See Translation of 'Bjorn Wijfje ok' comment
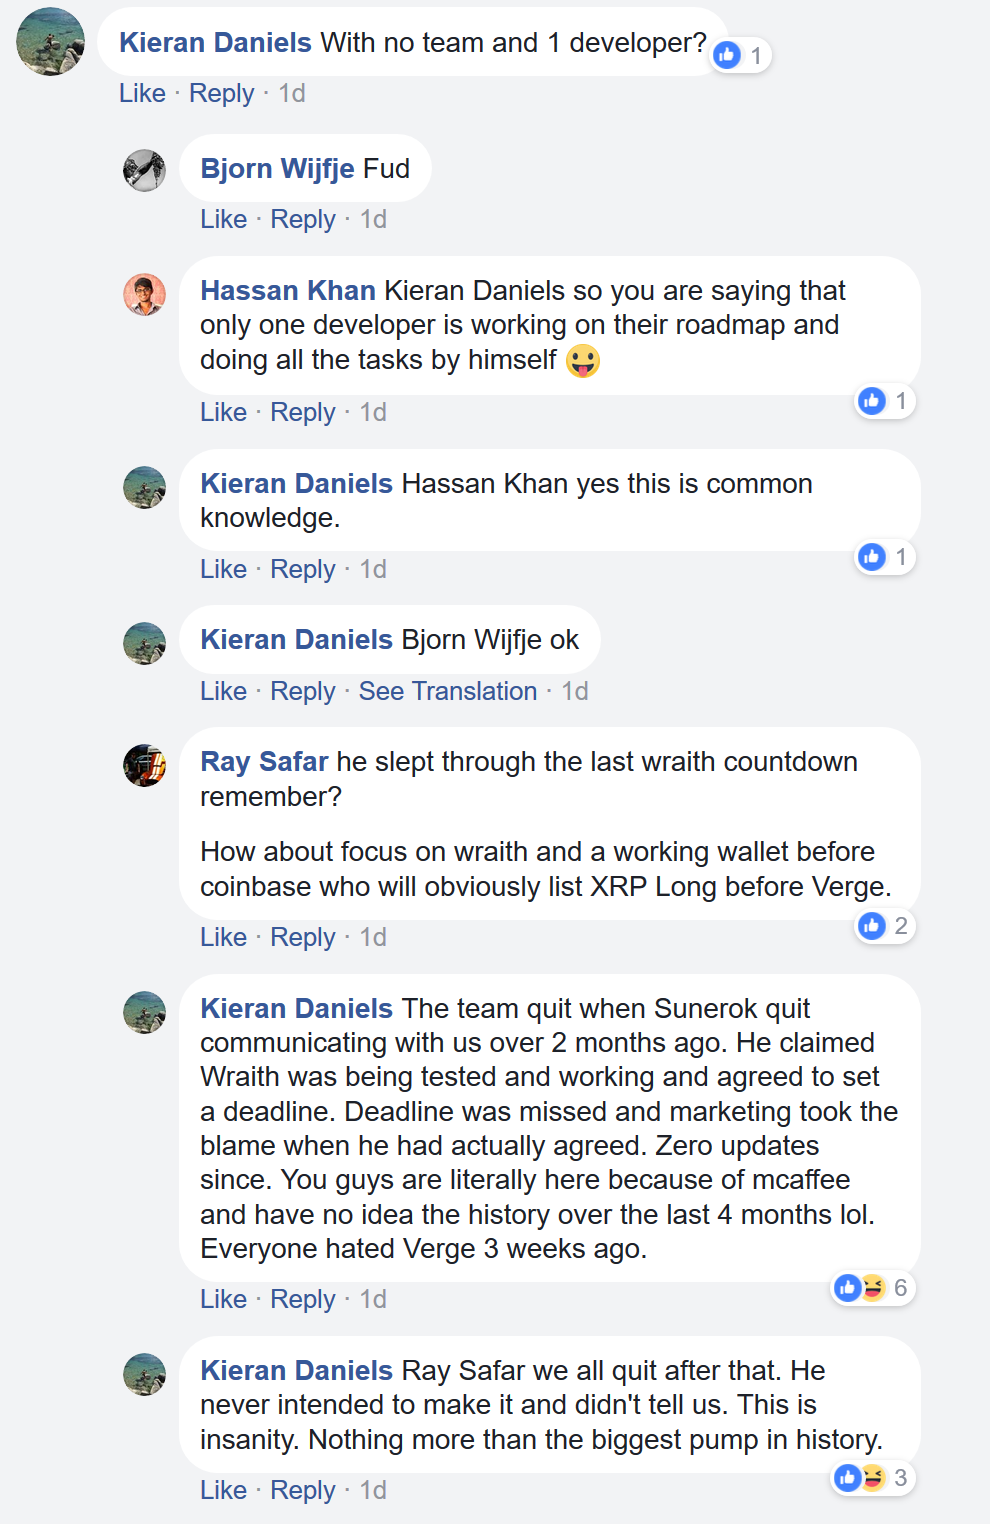 tap(447, 691)
